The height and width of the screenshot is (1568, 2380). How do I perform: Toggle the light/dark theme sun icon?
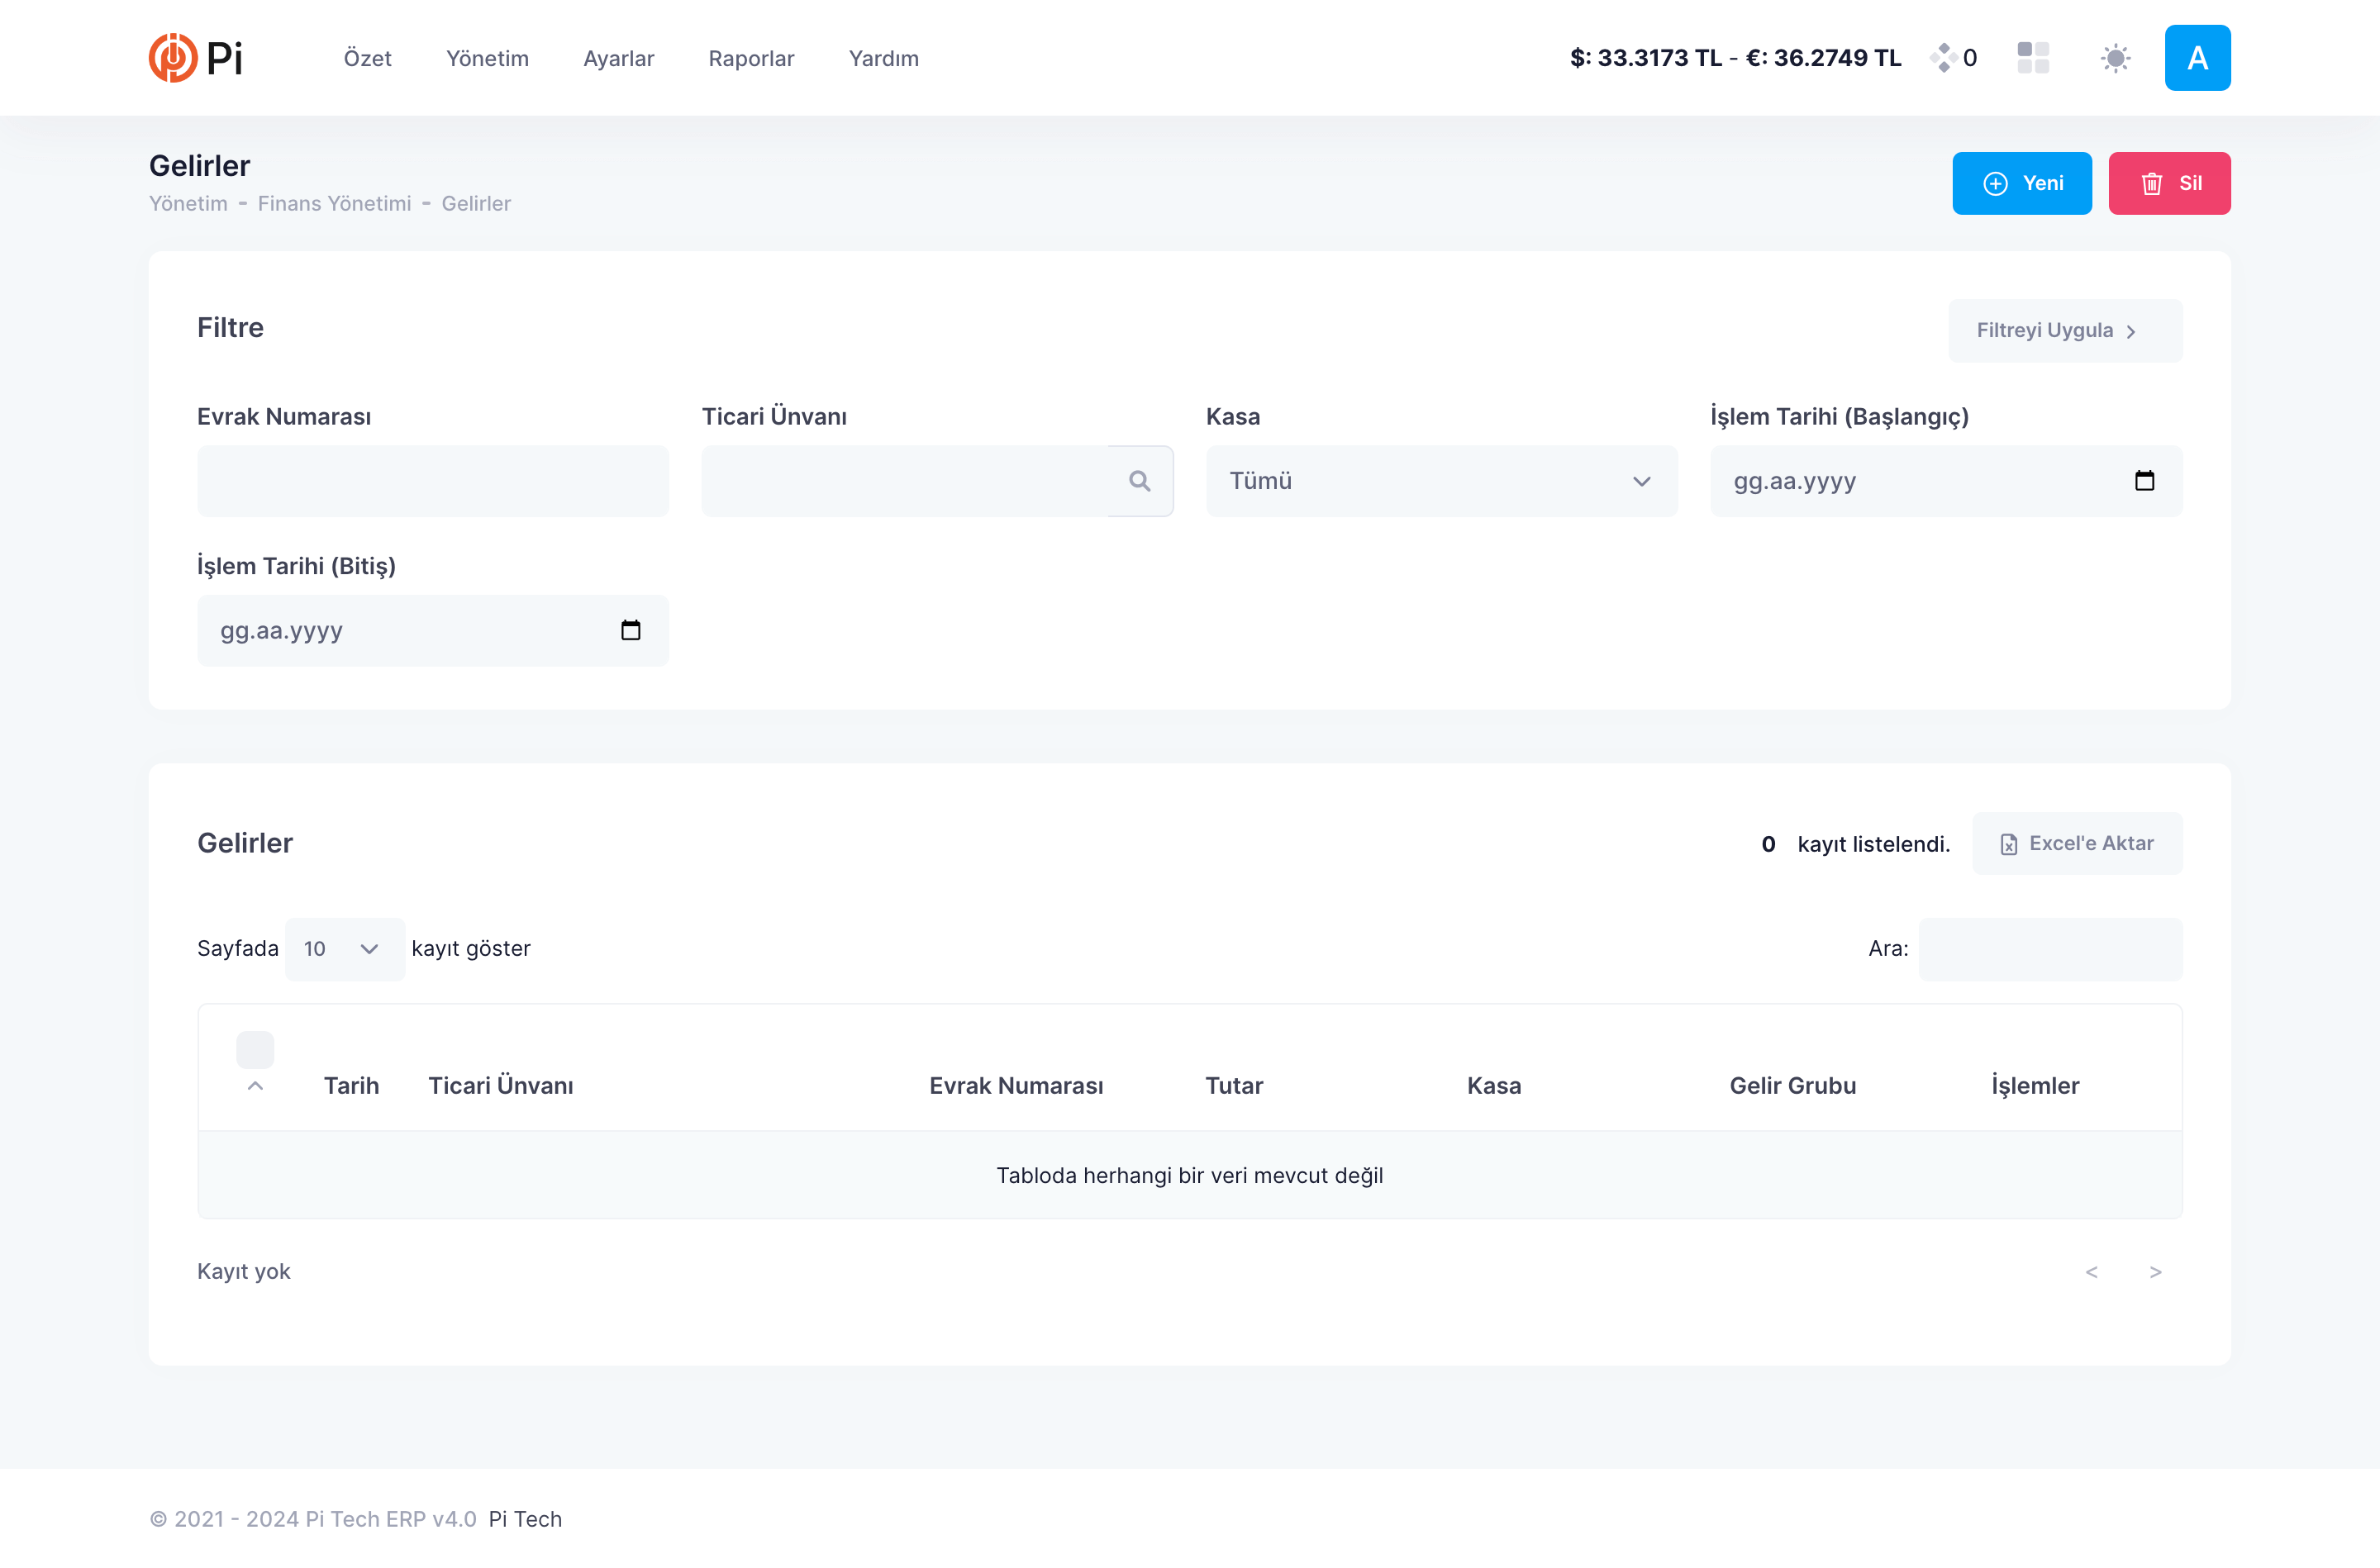point(2115,58)
